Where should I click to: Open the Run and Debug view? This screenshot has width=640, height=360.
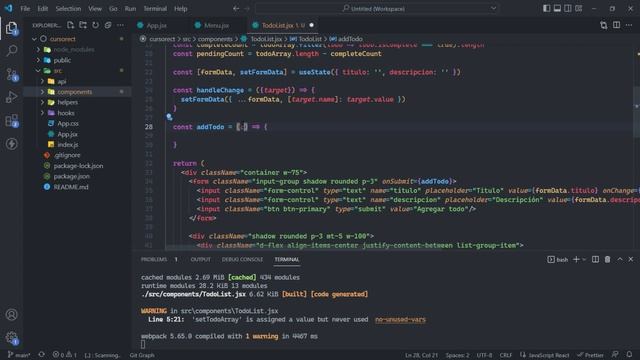coord(11,97)
